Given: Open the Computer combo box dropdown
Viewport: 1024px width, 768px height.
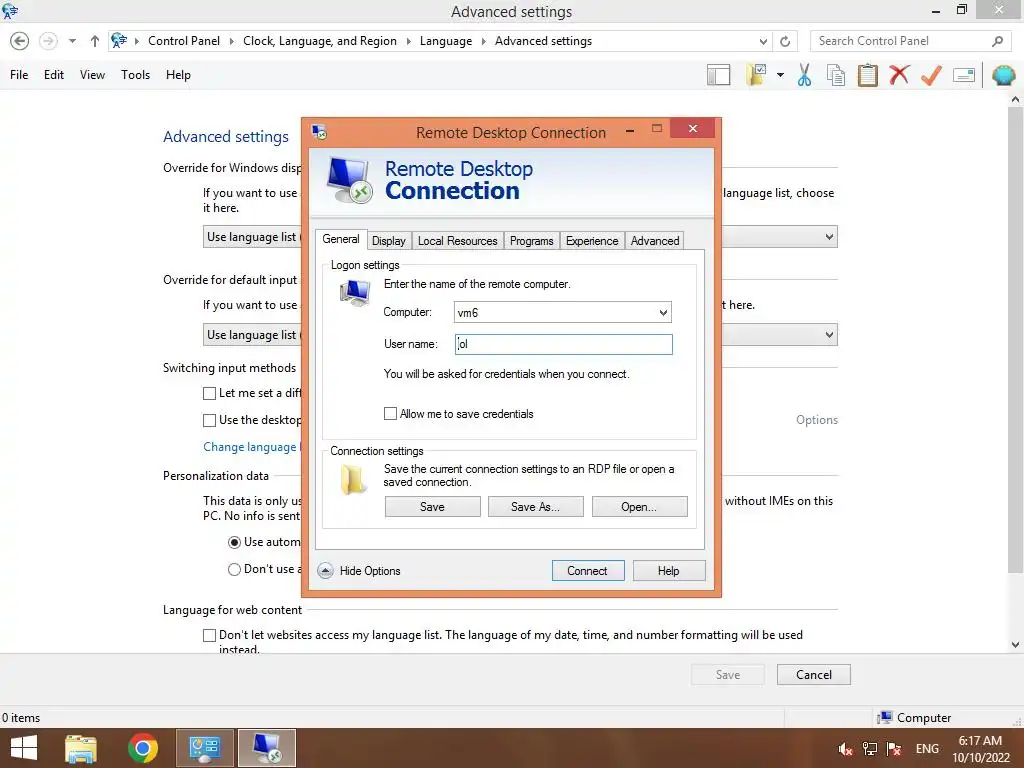Looking at the screenshot, I should point(663,313).
